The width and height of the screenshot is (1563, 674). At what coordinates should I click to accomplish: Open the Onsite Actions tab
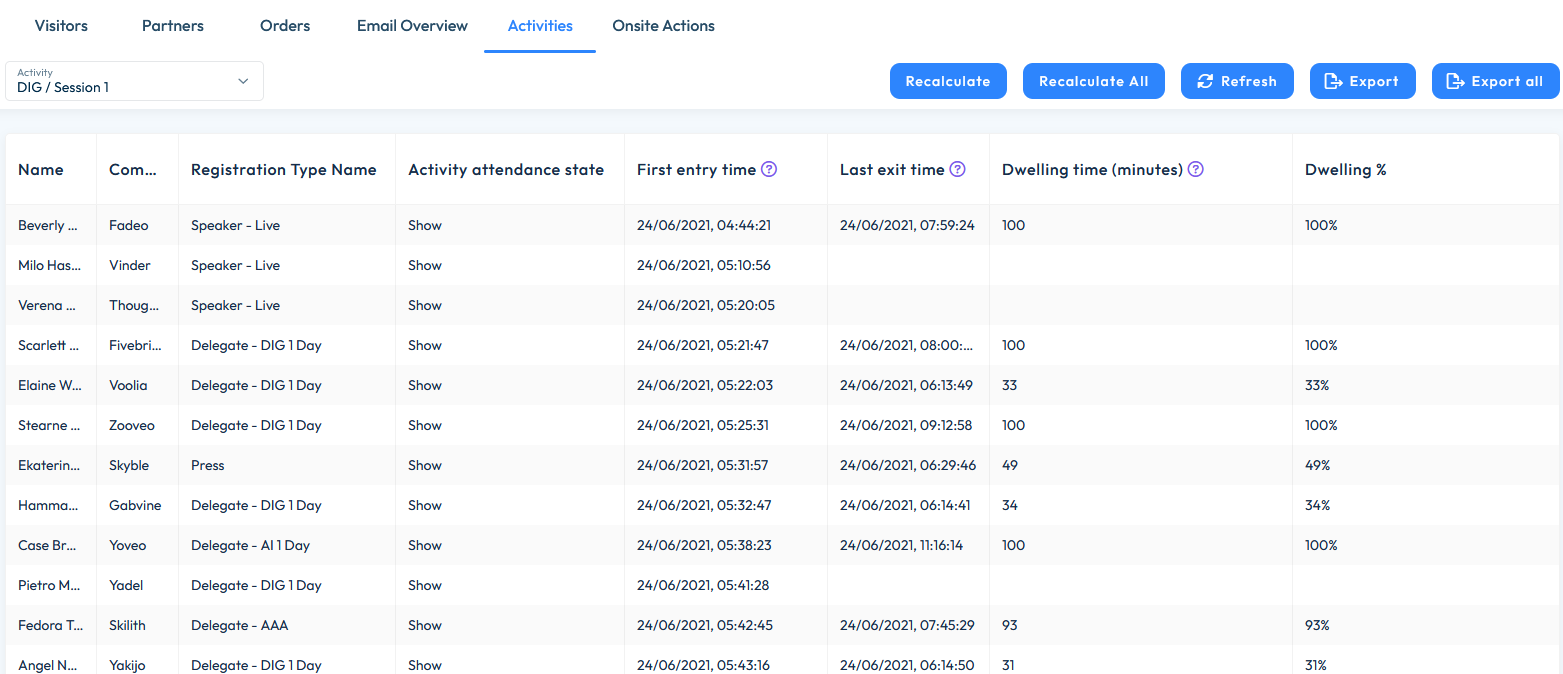[x=663, y=26]
